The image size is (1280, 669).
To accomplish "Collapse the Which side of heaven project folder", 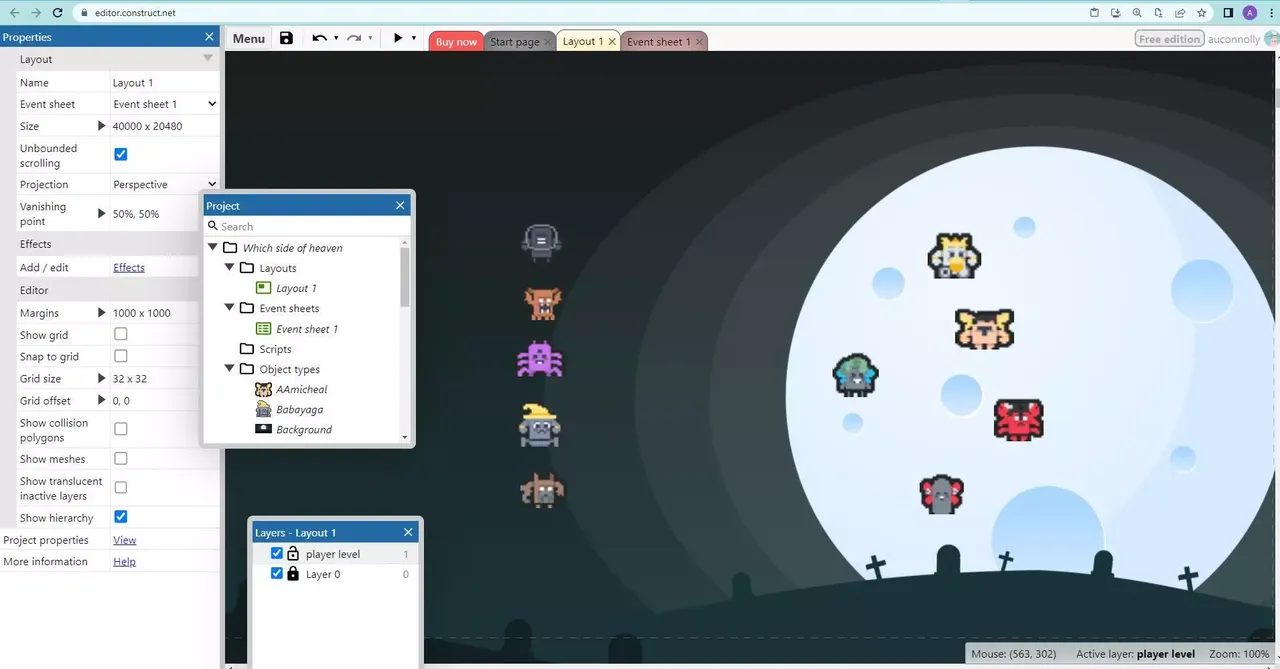I will (x=212, y=248).
